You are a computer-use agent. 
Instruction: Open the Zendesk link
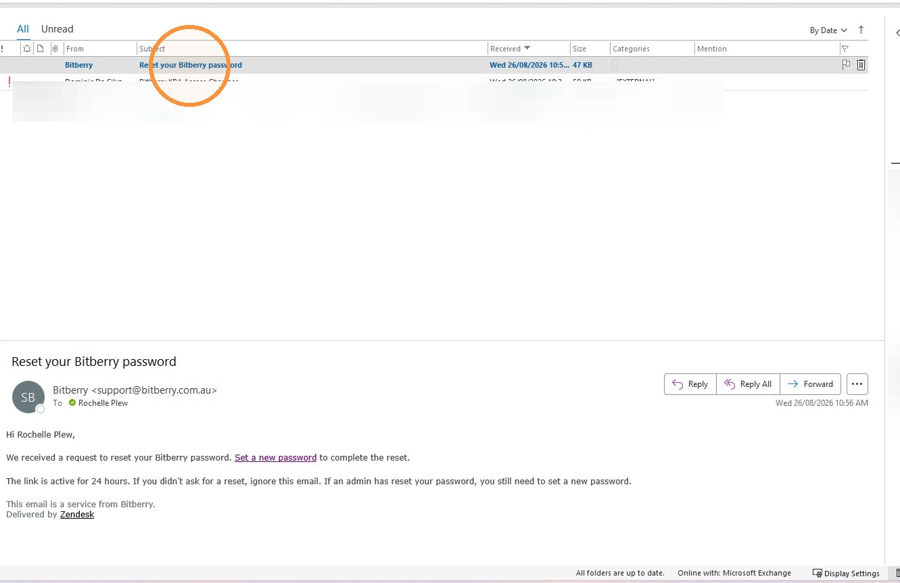[x=77, y=514]
